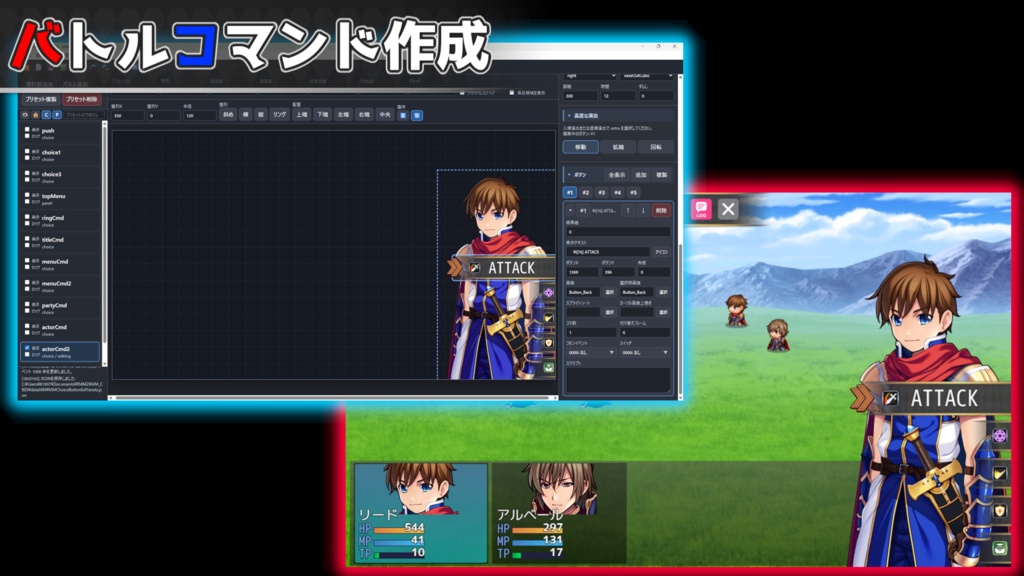Viewport: 1024px width, 576px height.
Task: Select the titleCmd preset row
Action: [60, 242]
